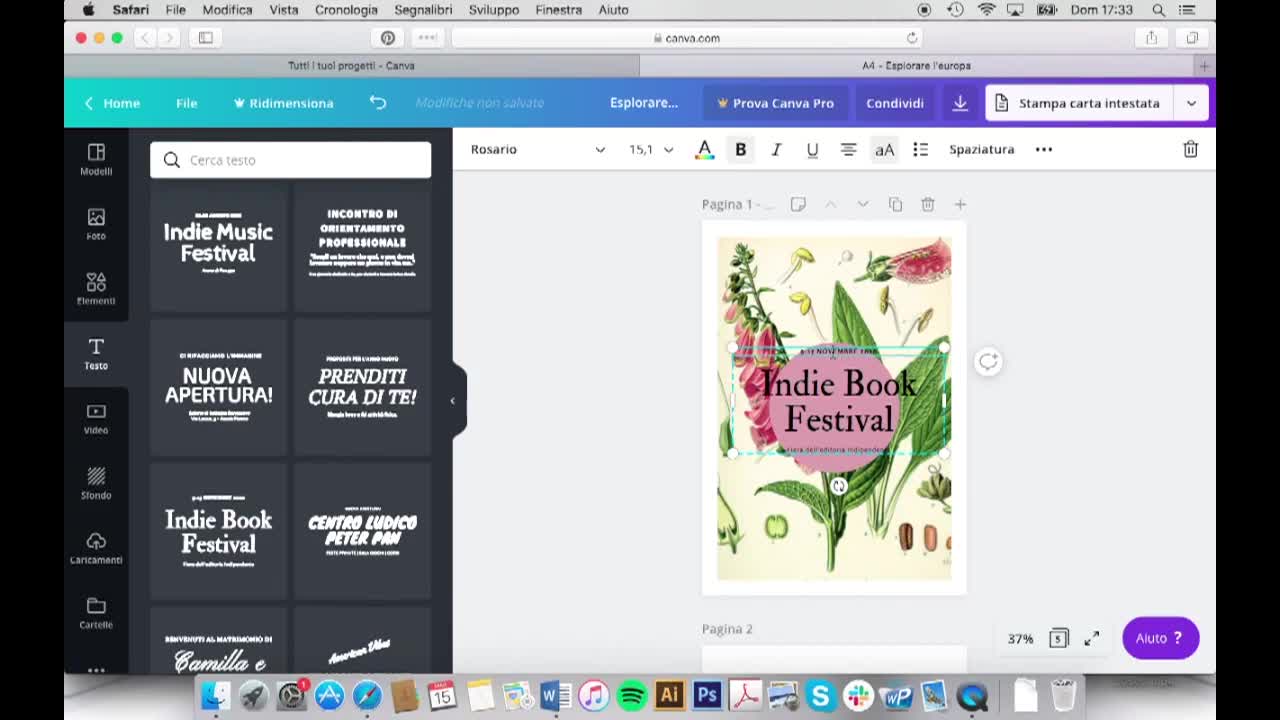Select Centro Ludico Peter Pan template
1280x720 pixels.
tap(362, 530)
